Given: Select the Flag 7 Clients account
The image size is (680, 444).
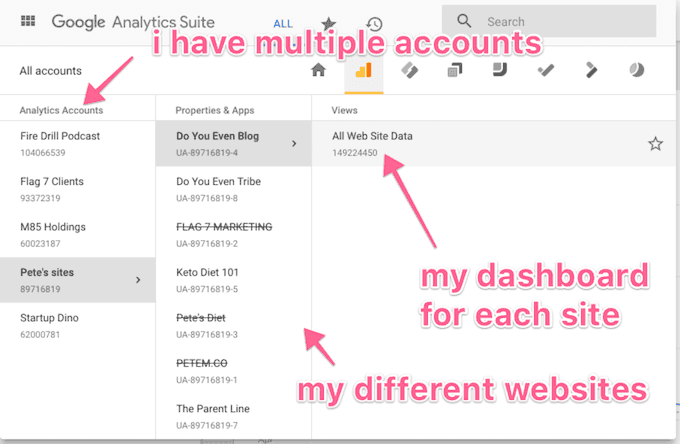Looking at the screenshot, I should click(78, 189).
